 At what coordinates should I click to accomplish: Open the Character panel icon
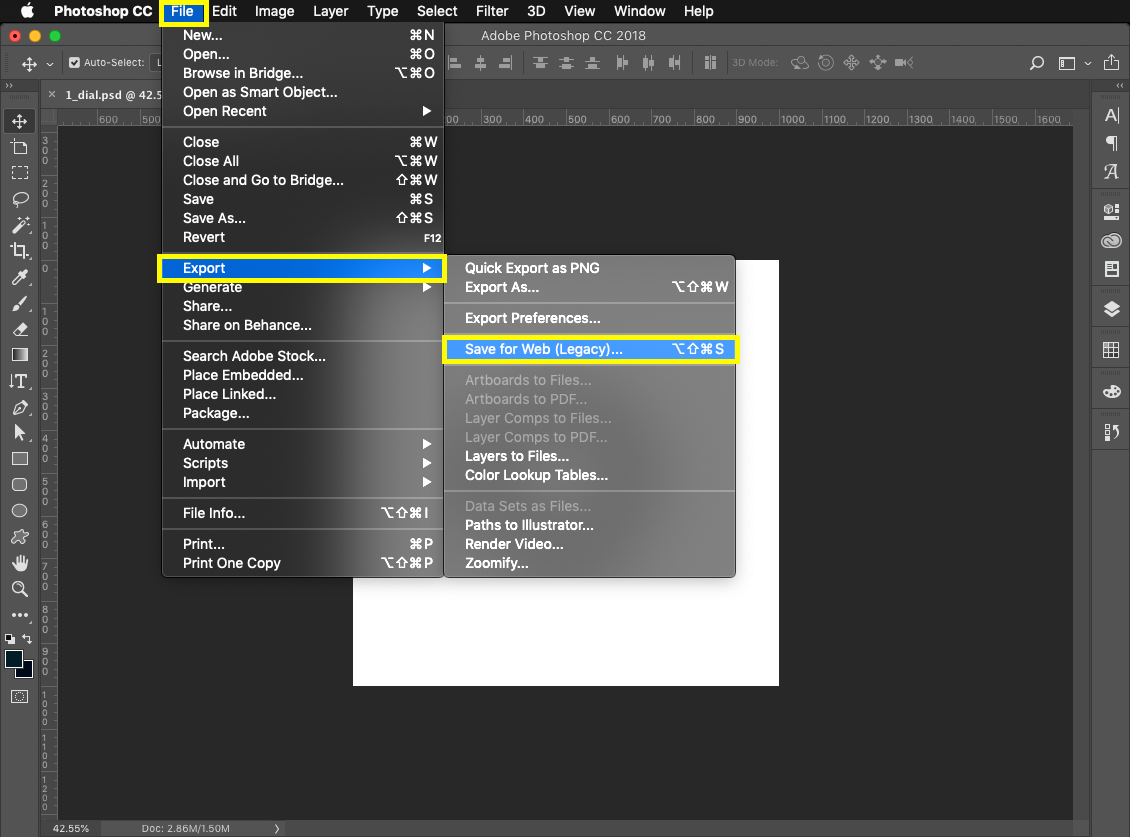[1111, 115]
